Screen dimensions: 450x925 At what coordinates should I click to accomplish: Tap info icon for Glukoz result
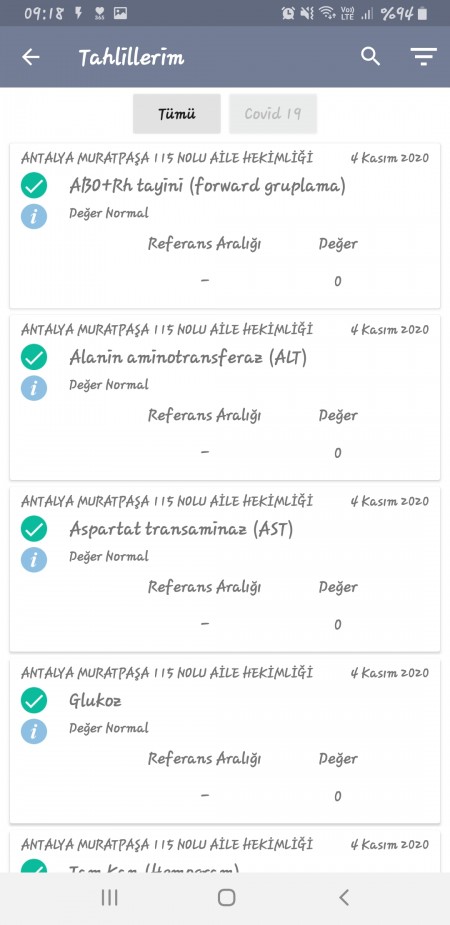click(34, 731)
